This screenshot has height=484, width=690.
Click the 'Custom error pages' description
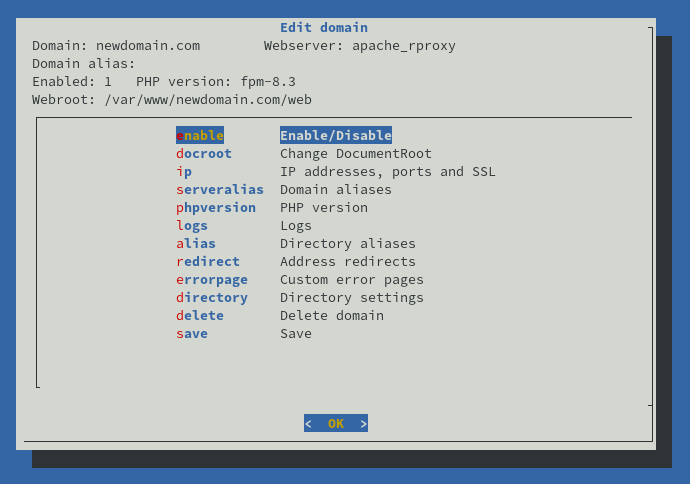[x=352, y=280]
